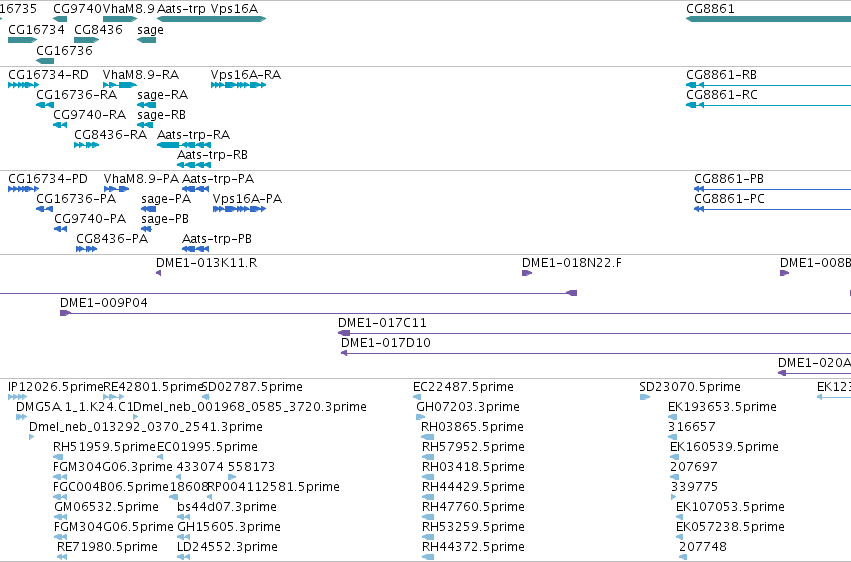Click EST EC22487.5prime
This screenshot has height=562, width=851.
pos(417,397)
